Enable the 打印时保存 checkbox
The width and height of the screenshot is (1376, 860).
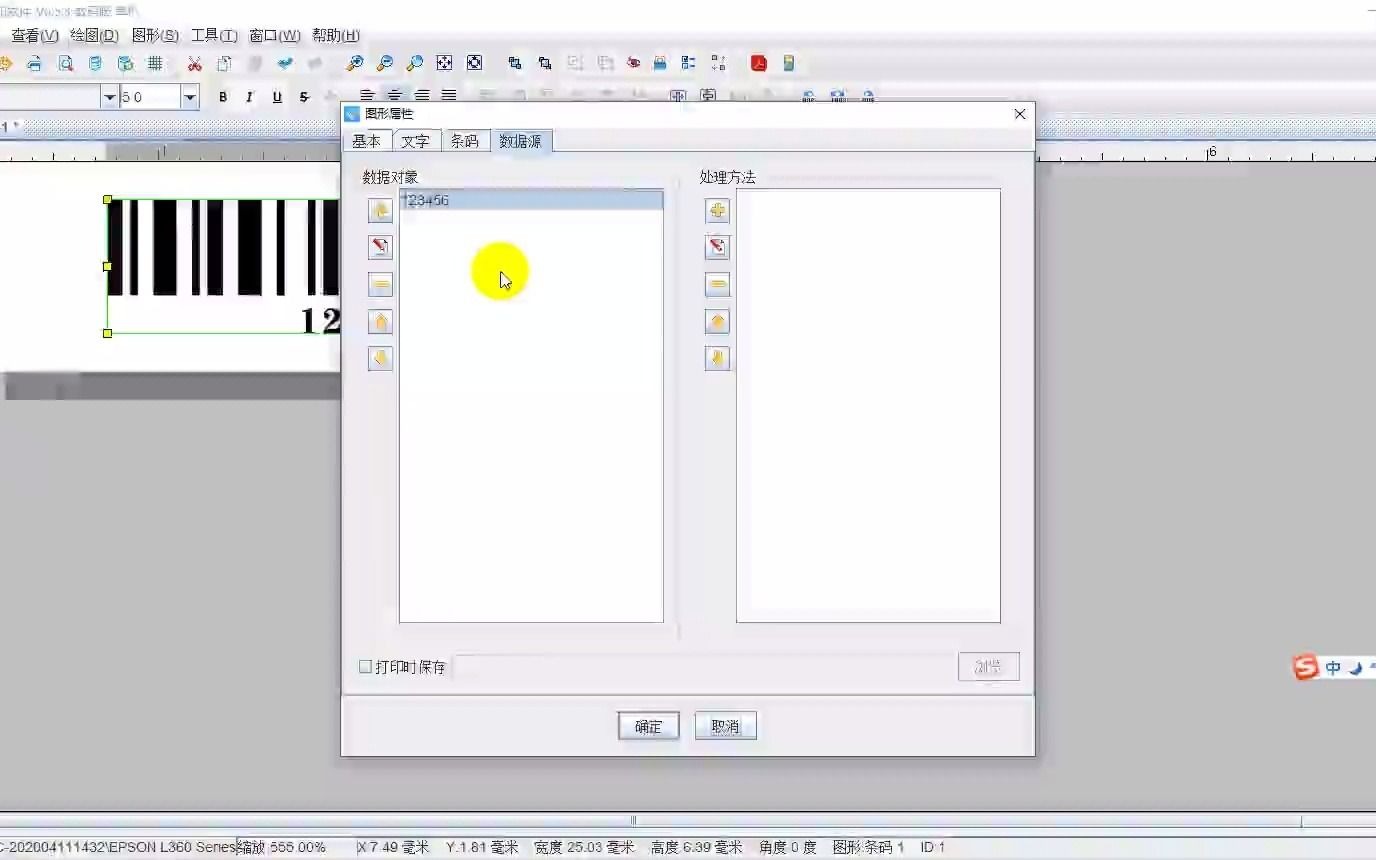pos(365,666)
